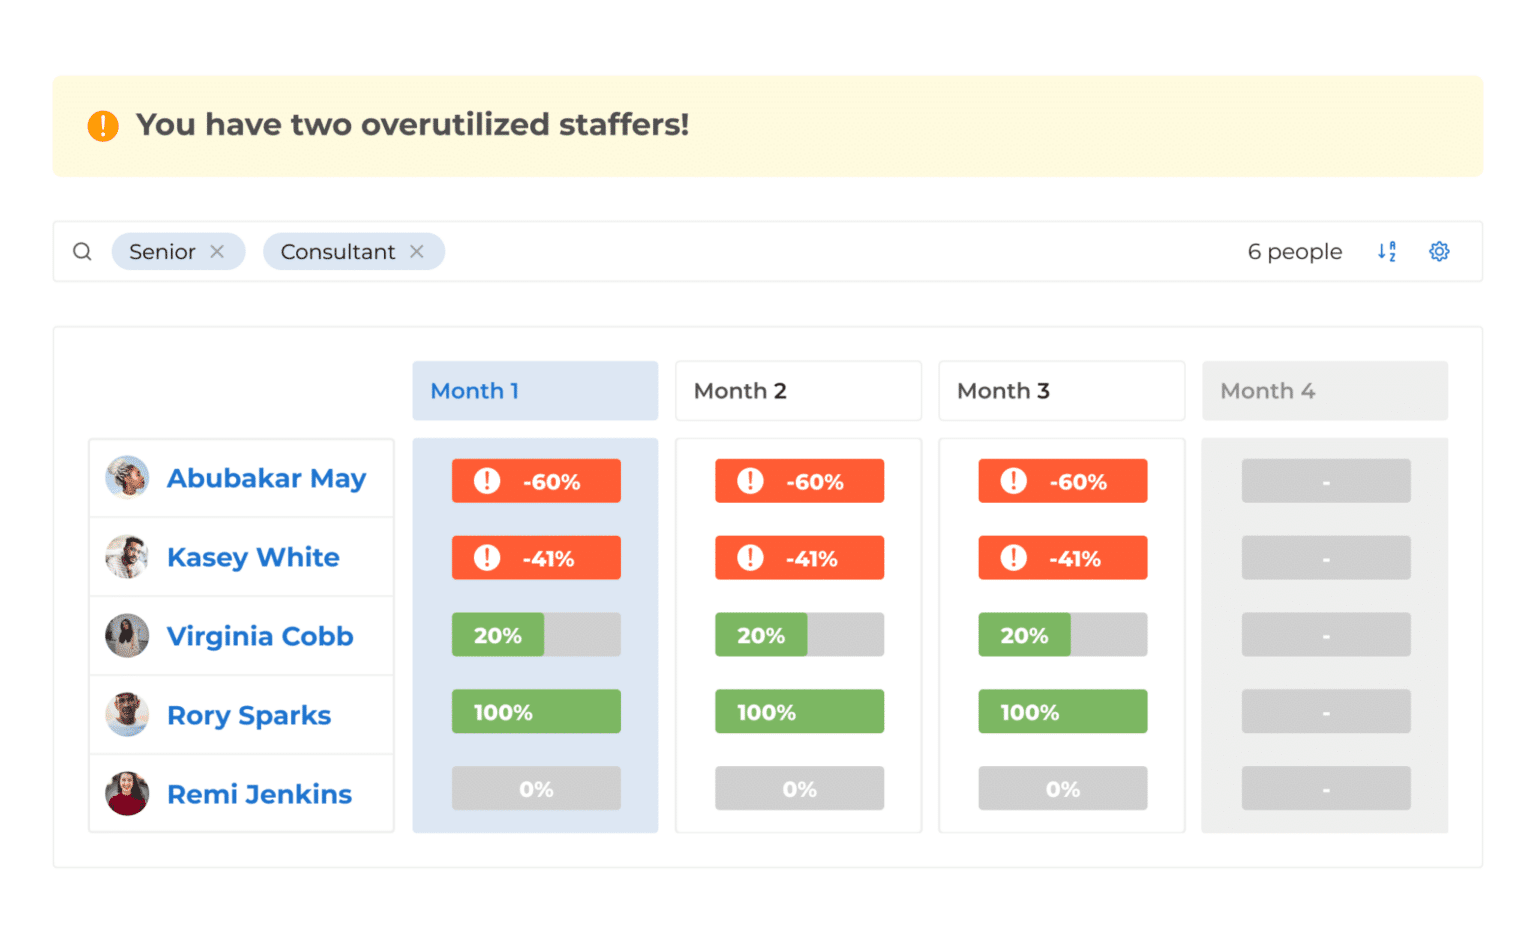Open the view settings gear
The width and height of the screenshot is (1536, 944).
click(1439, 252)
